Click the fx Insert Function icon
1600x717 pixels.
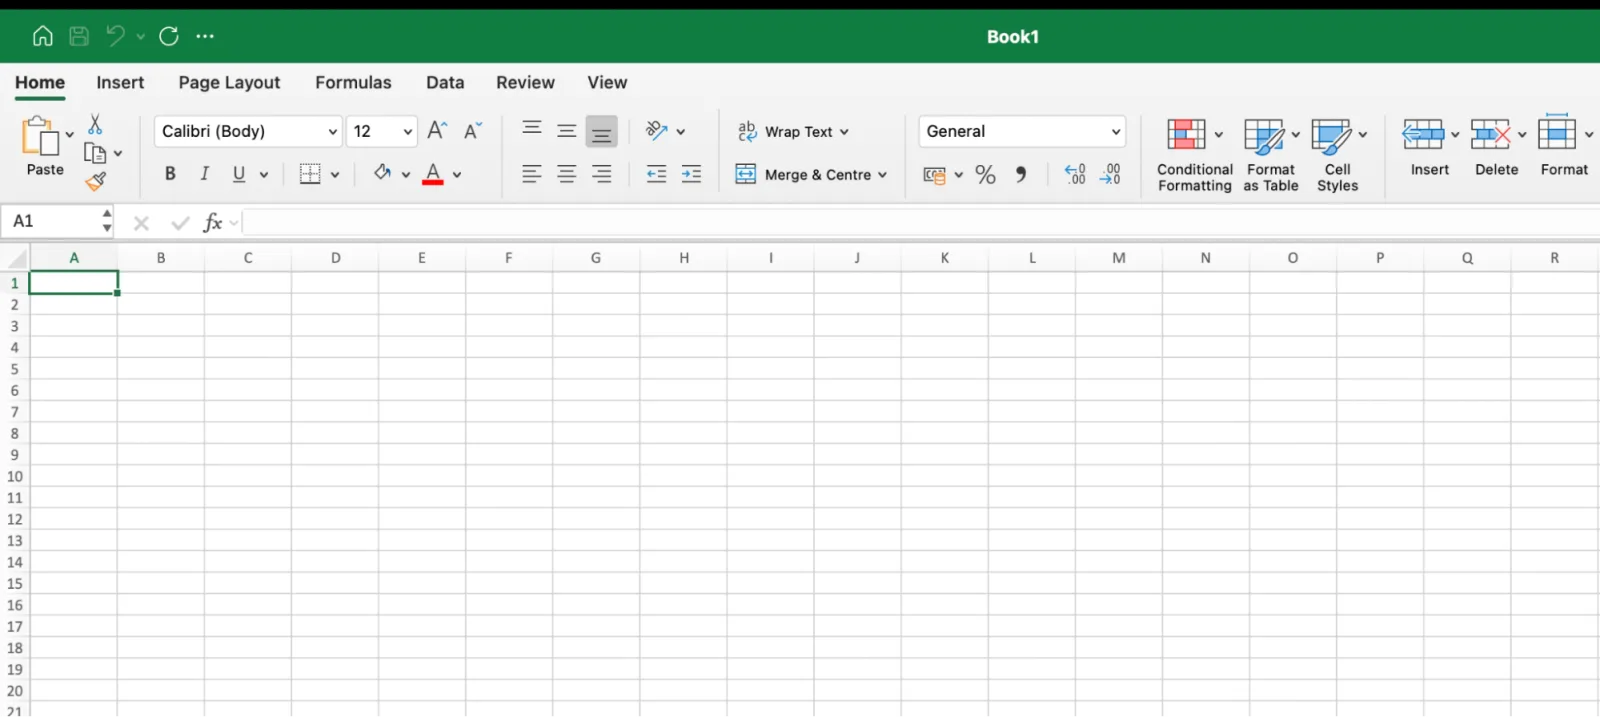click(212, 222)
